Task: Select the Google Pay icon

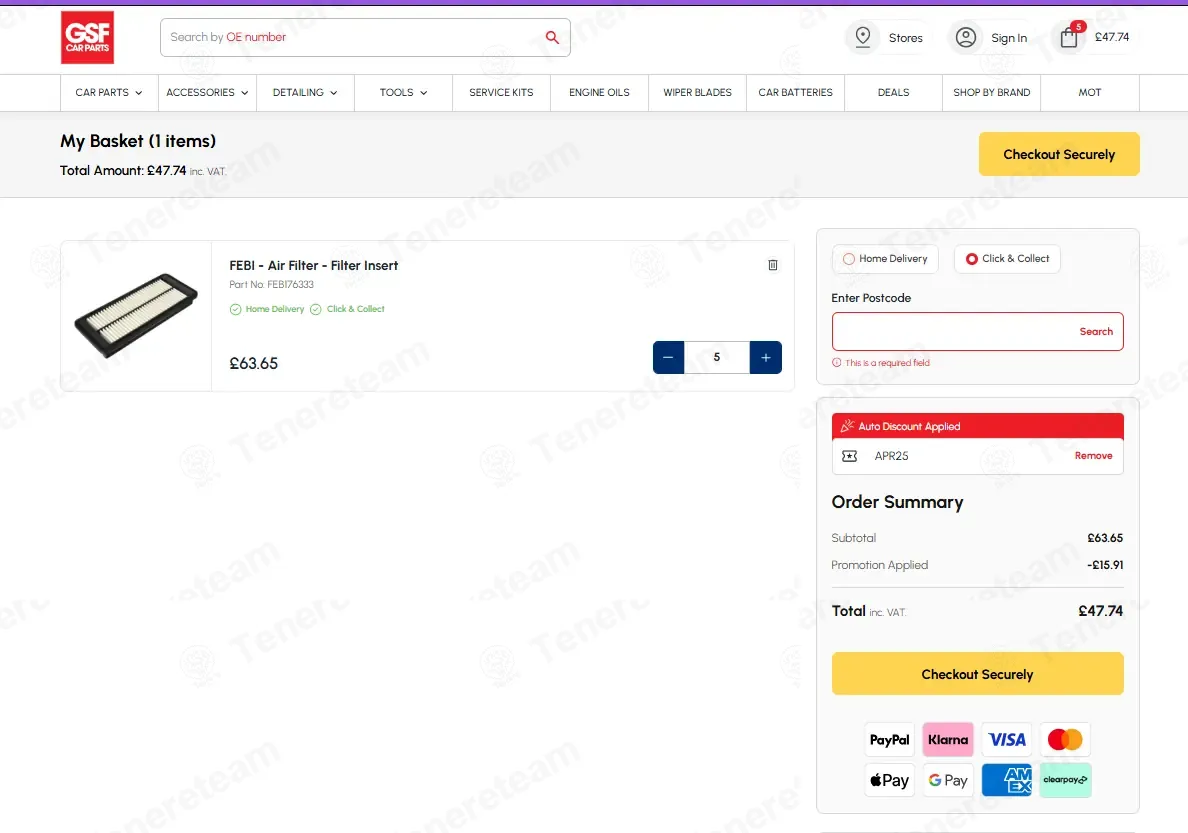Action: (948, 780)
